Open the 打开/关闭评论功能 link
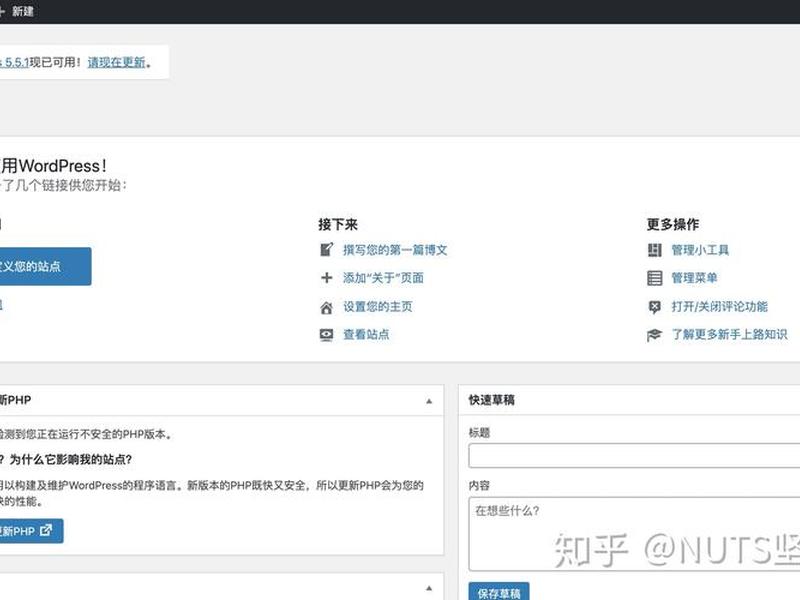Viewport: 800px width, 600px height. coord(719,307)
